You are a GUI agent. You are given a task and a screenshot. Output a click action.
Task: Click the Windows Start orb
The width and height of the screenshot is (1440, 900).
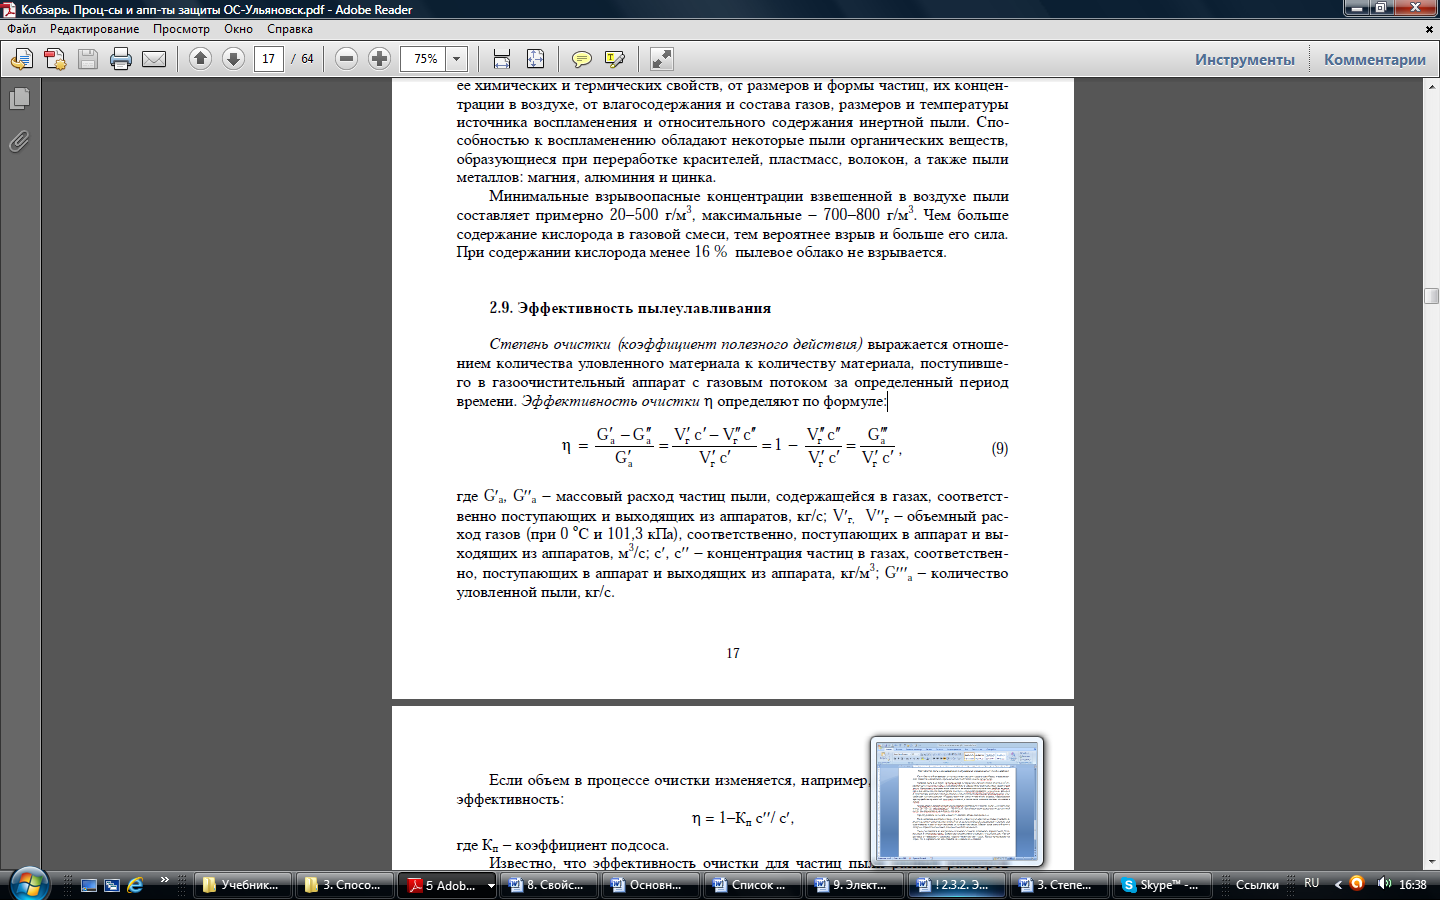point(28,884)
